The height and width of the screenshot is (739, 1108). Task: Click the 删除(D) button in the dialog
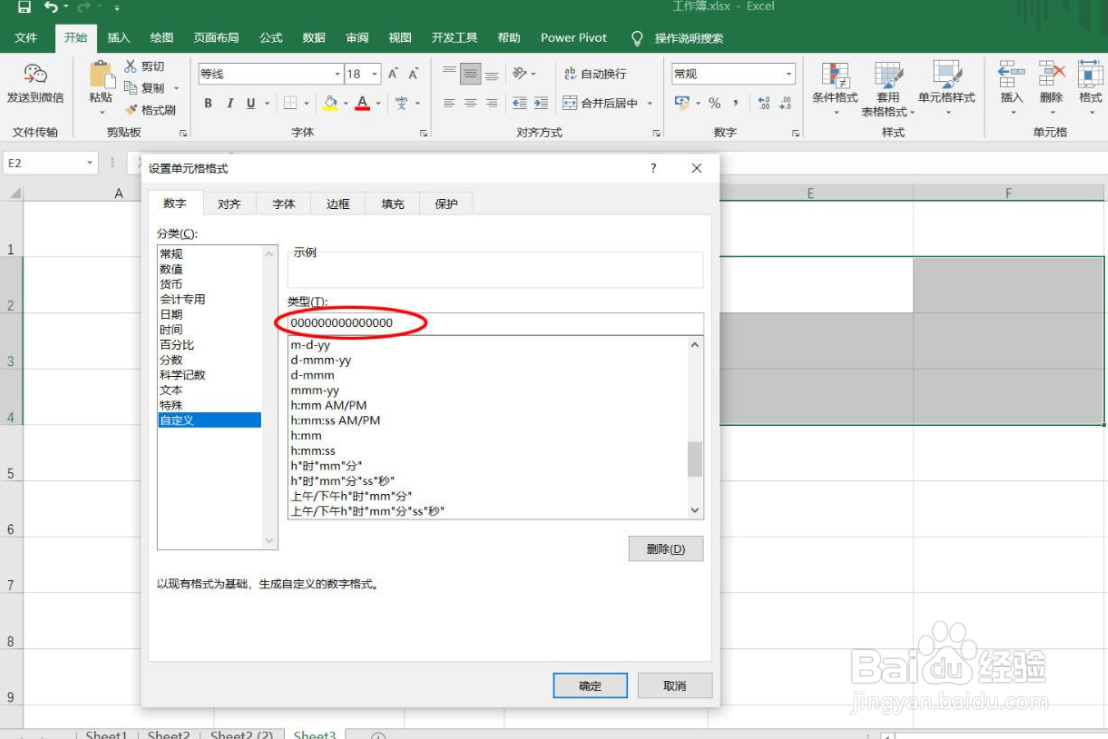coord(665,548)
